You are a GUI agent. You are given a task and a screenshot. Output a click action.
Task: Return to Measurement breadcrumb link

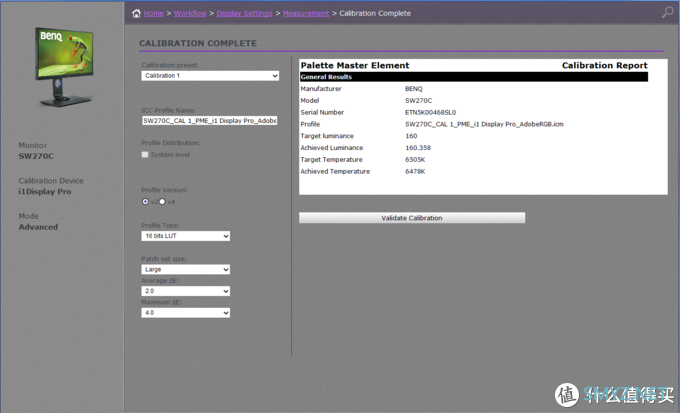click(306, 13)
